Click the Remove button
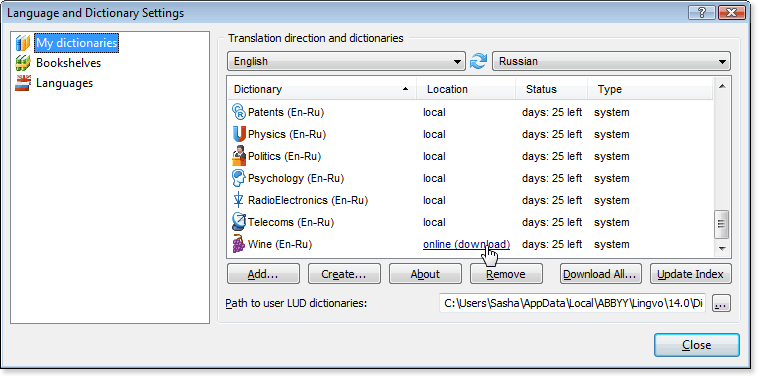 pyautogui.click(x=506, y=274)
